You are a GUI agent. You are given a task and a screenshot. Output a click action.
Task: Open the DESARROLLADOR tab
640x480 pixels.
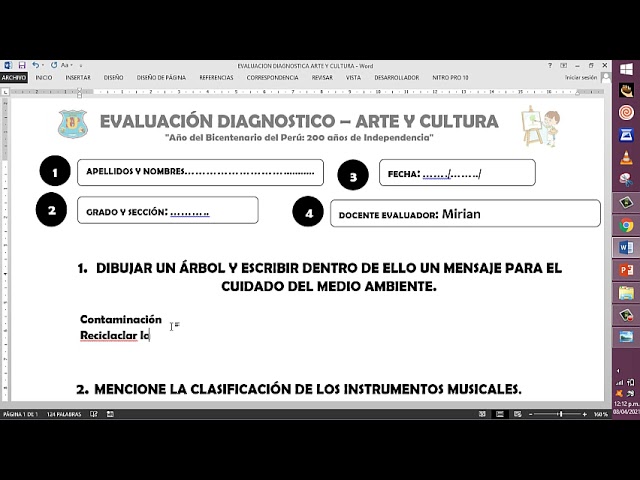point(397,78)
